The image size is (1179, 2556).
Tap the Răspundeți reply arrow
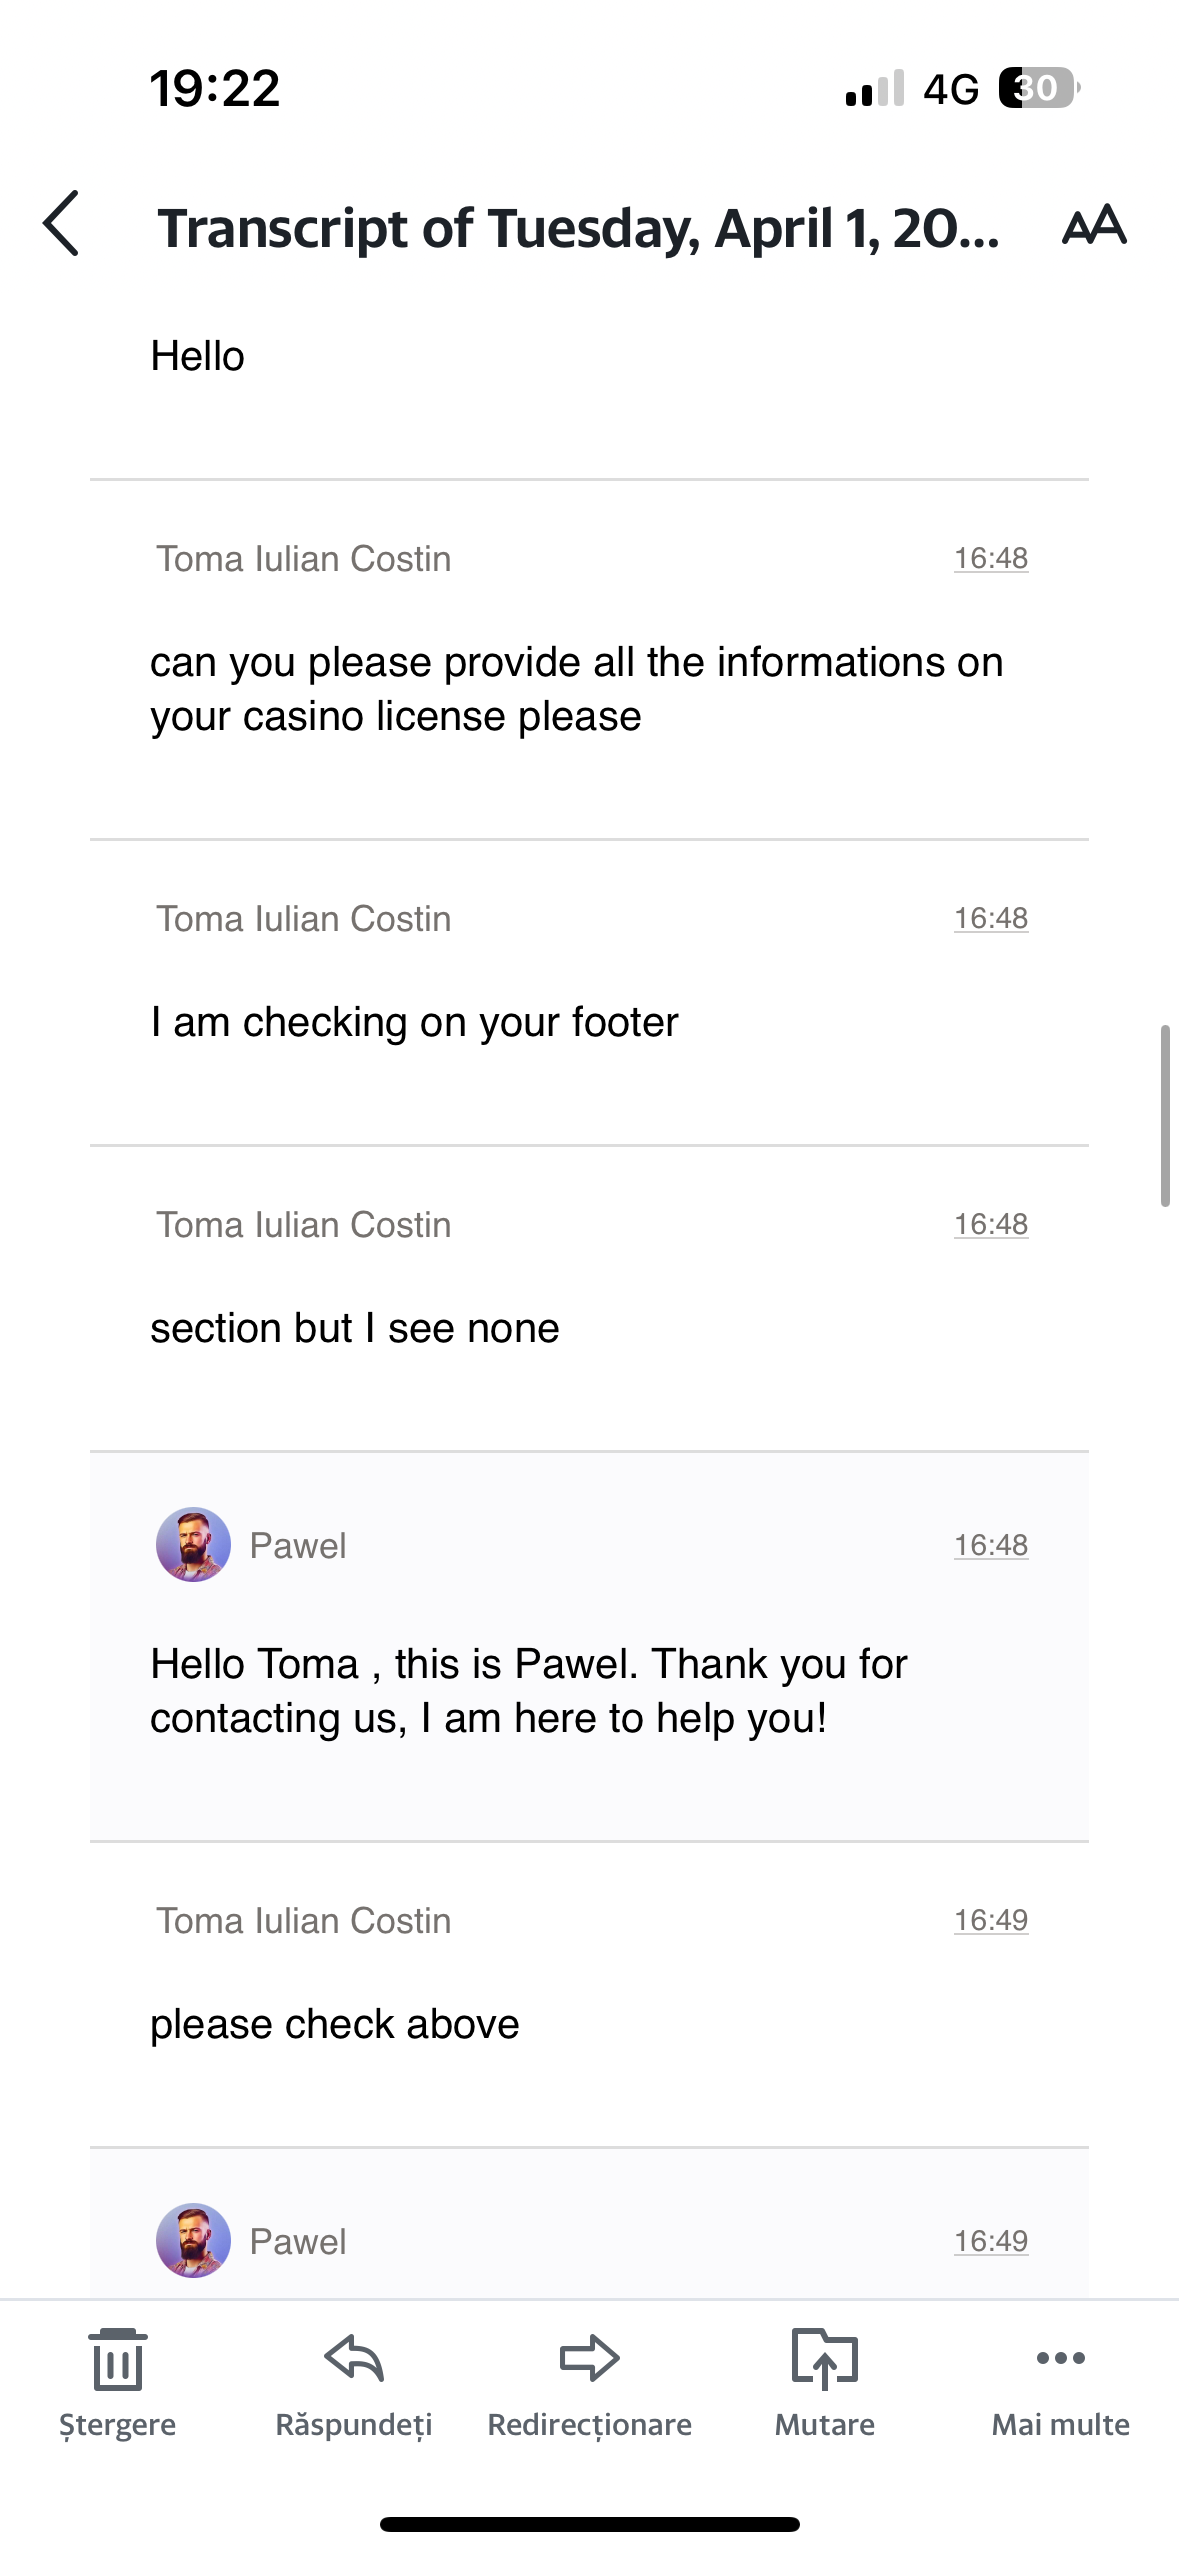pos(354,2360)
